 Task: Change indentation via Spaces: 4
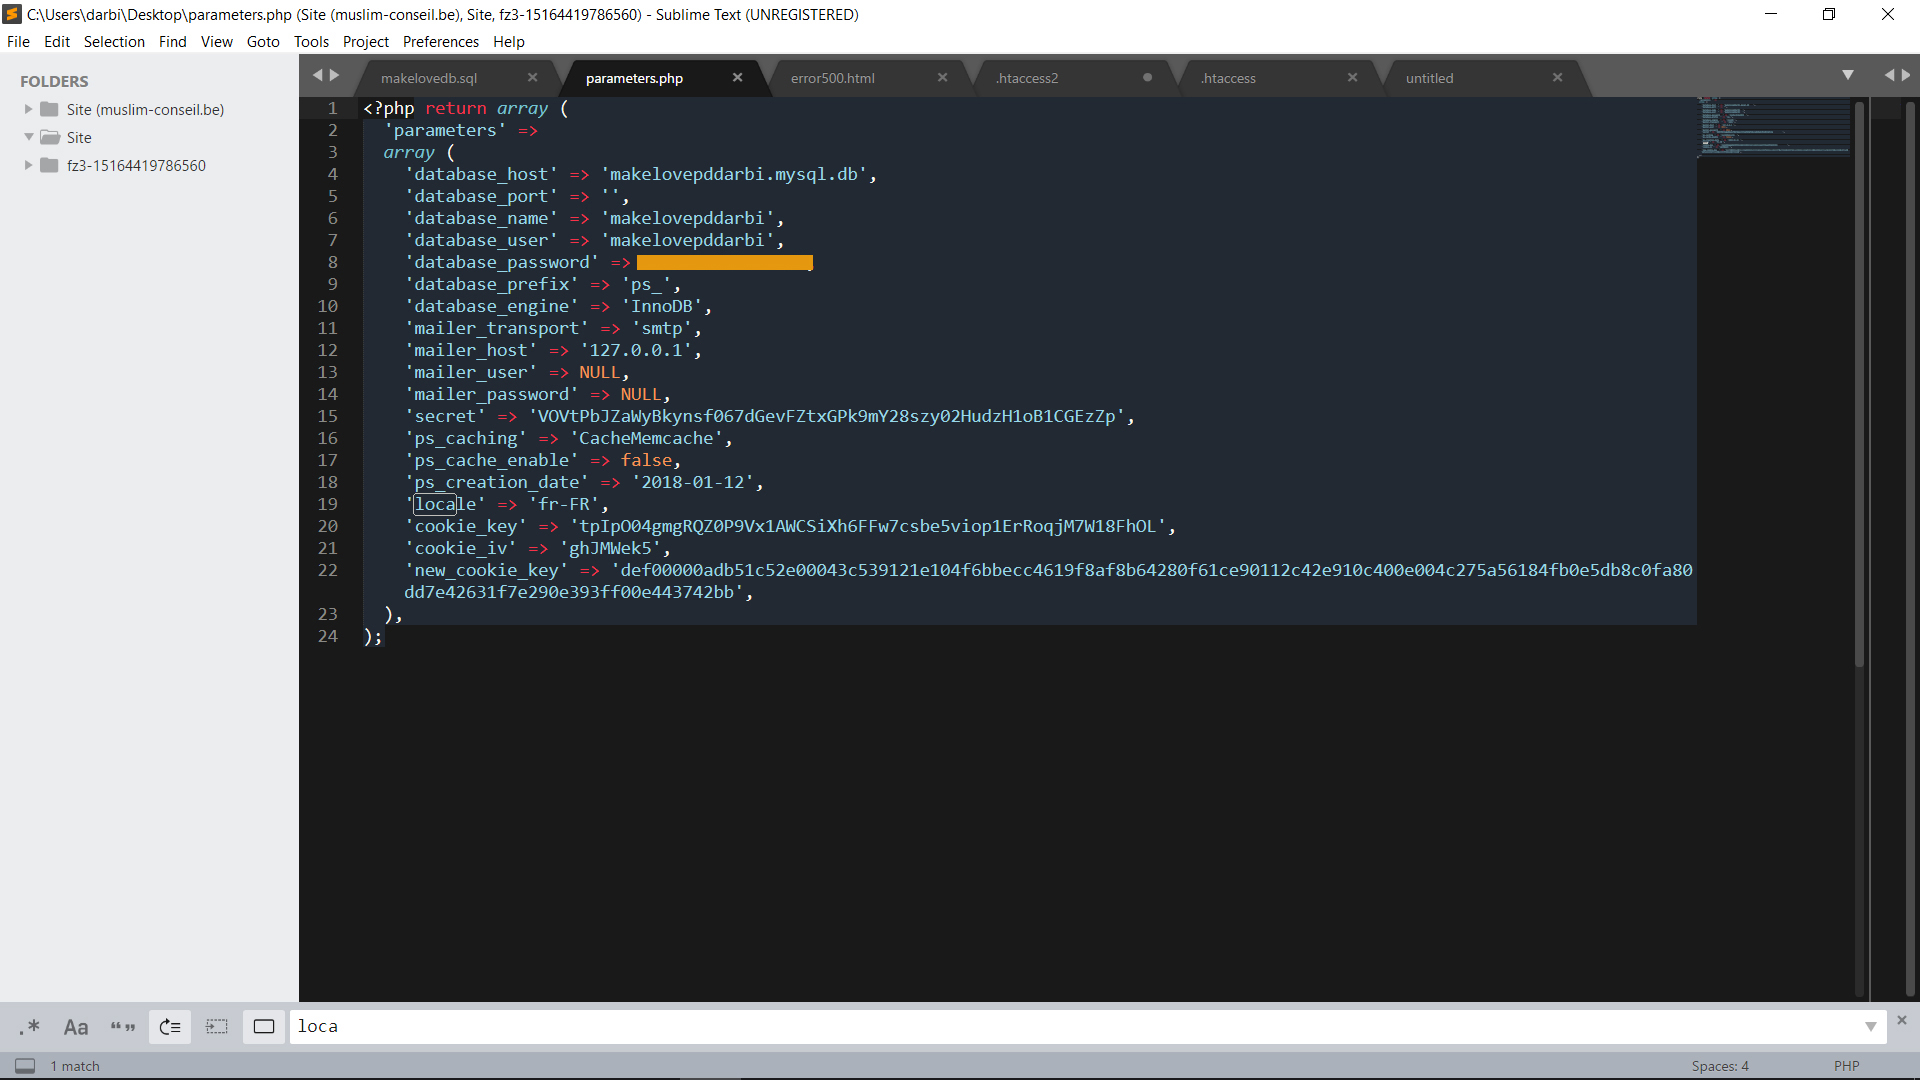(1720, 1066)
